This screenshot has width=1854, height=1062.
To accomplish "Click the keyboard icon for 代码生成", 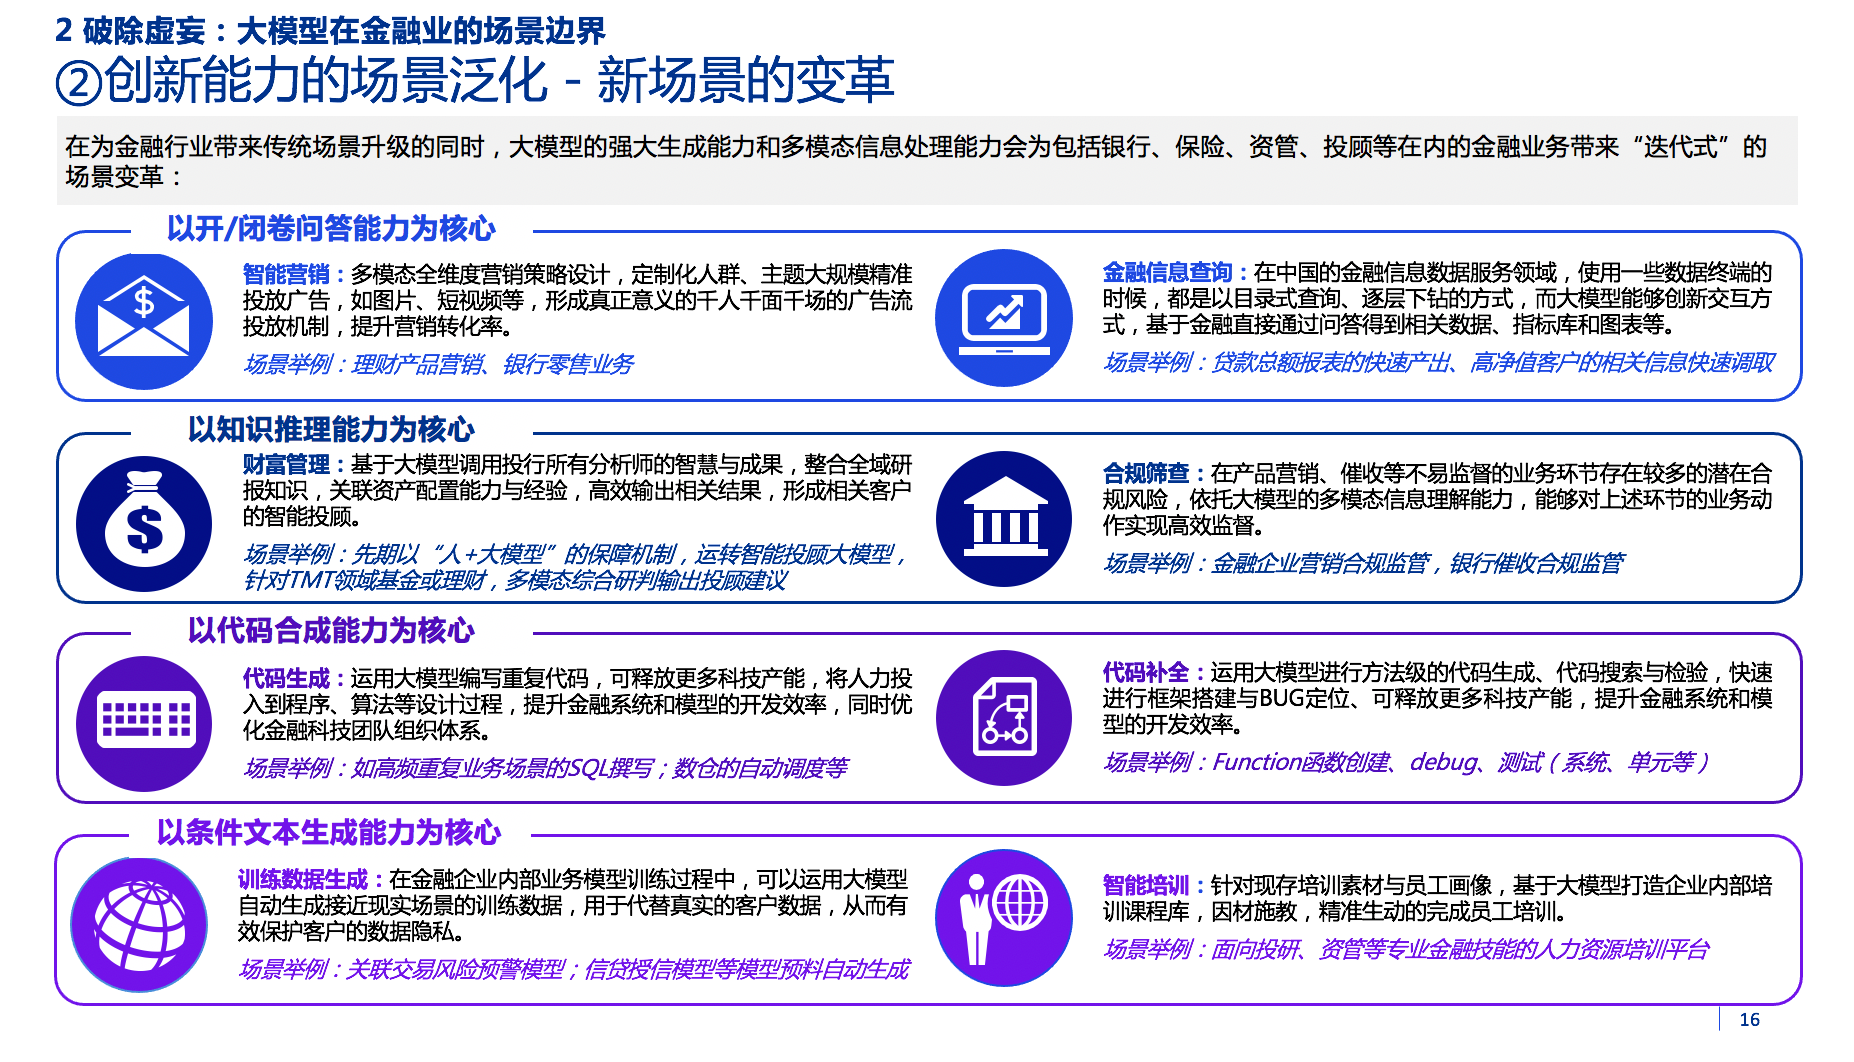I will (144, 723).
